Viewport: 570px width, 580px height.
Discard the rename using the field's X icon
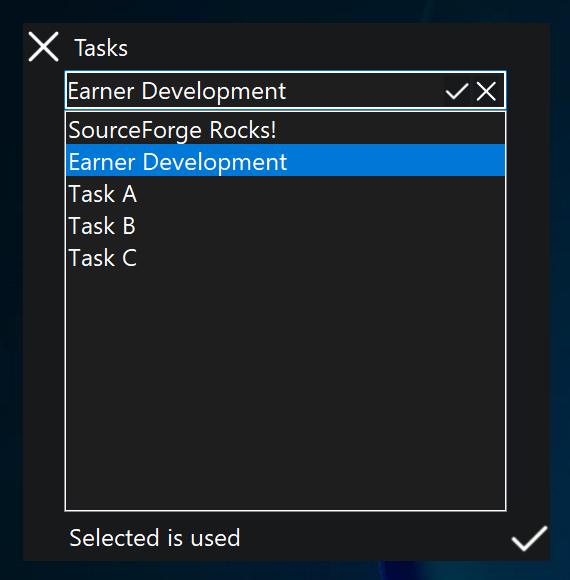[x=486, y=91]
